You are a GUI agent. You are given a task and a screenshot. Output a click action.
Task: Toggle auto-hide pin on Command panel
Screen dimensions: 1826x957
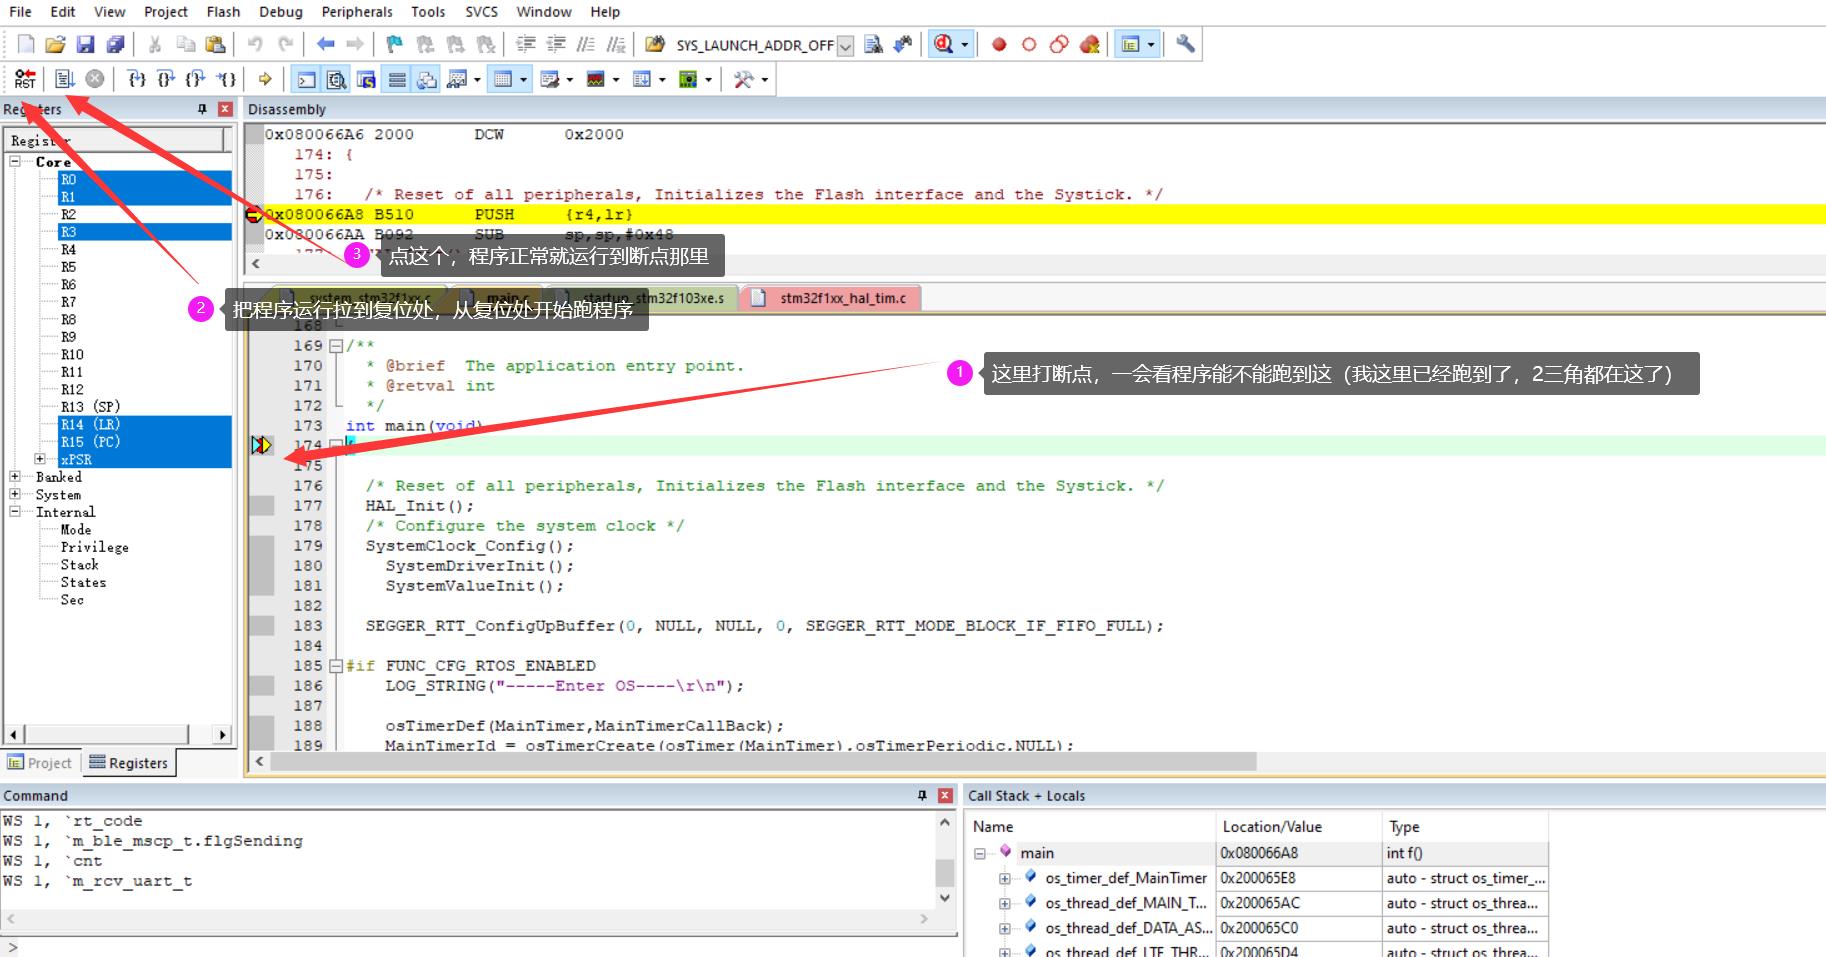pyautogui.click(x=922, y=795)
